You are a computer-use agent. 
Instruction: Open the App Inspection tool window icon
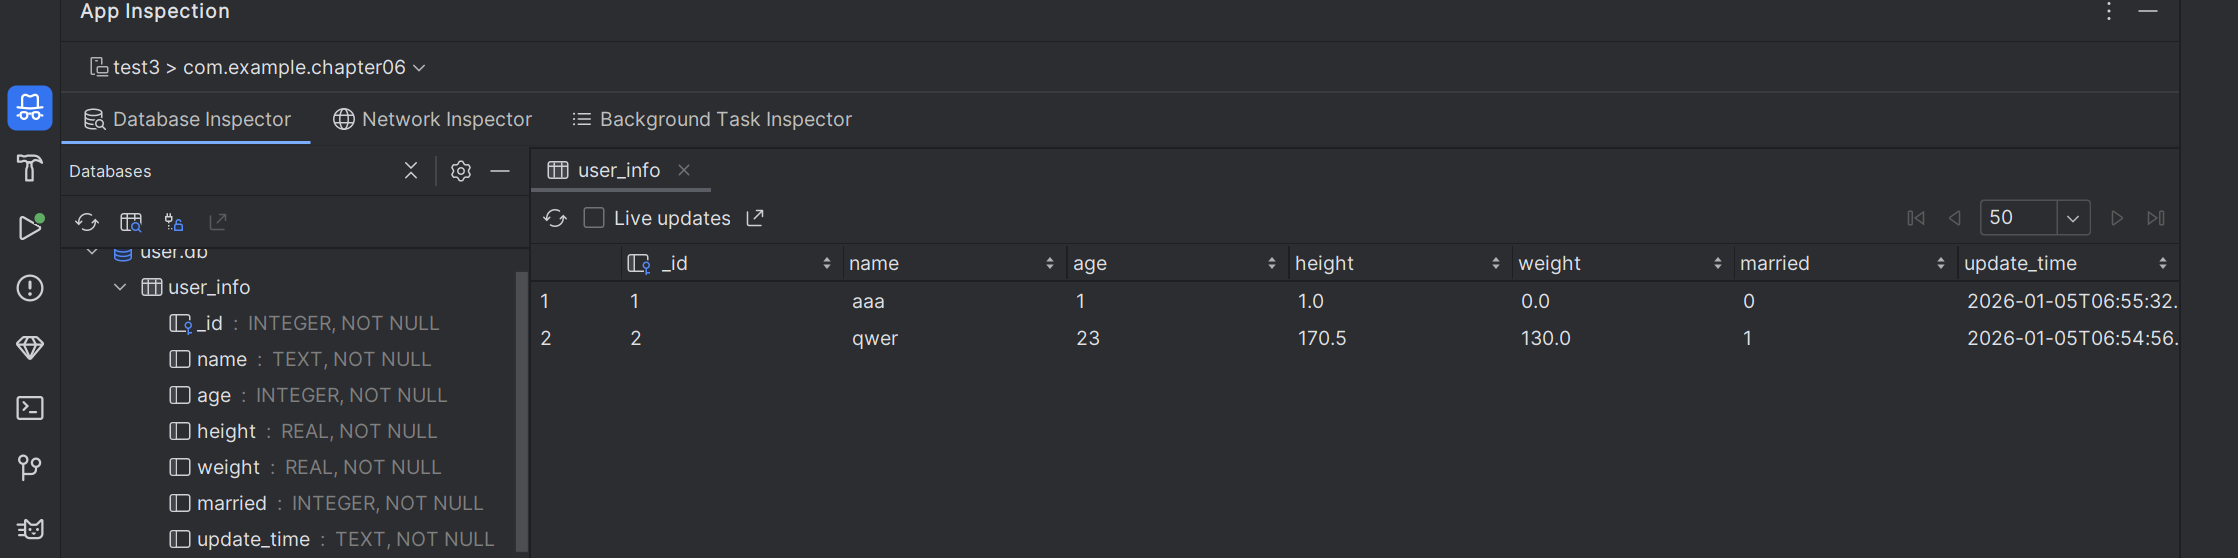[x=30, y=108]
